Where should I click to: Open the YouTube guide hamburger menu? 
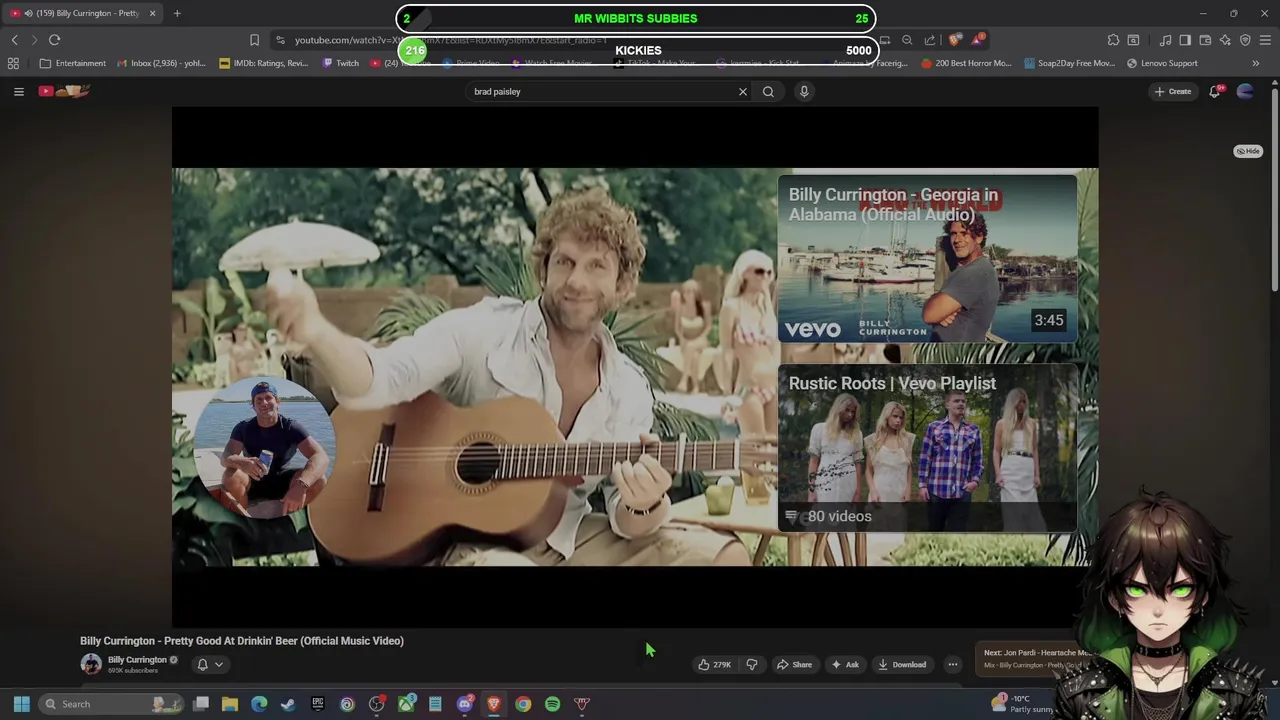[18, 91]
